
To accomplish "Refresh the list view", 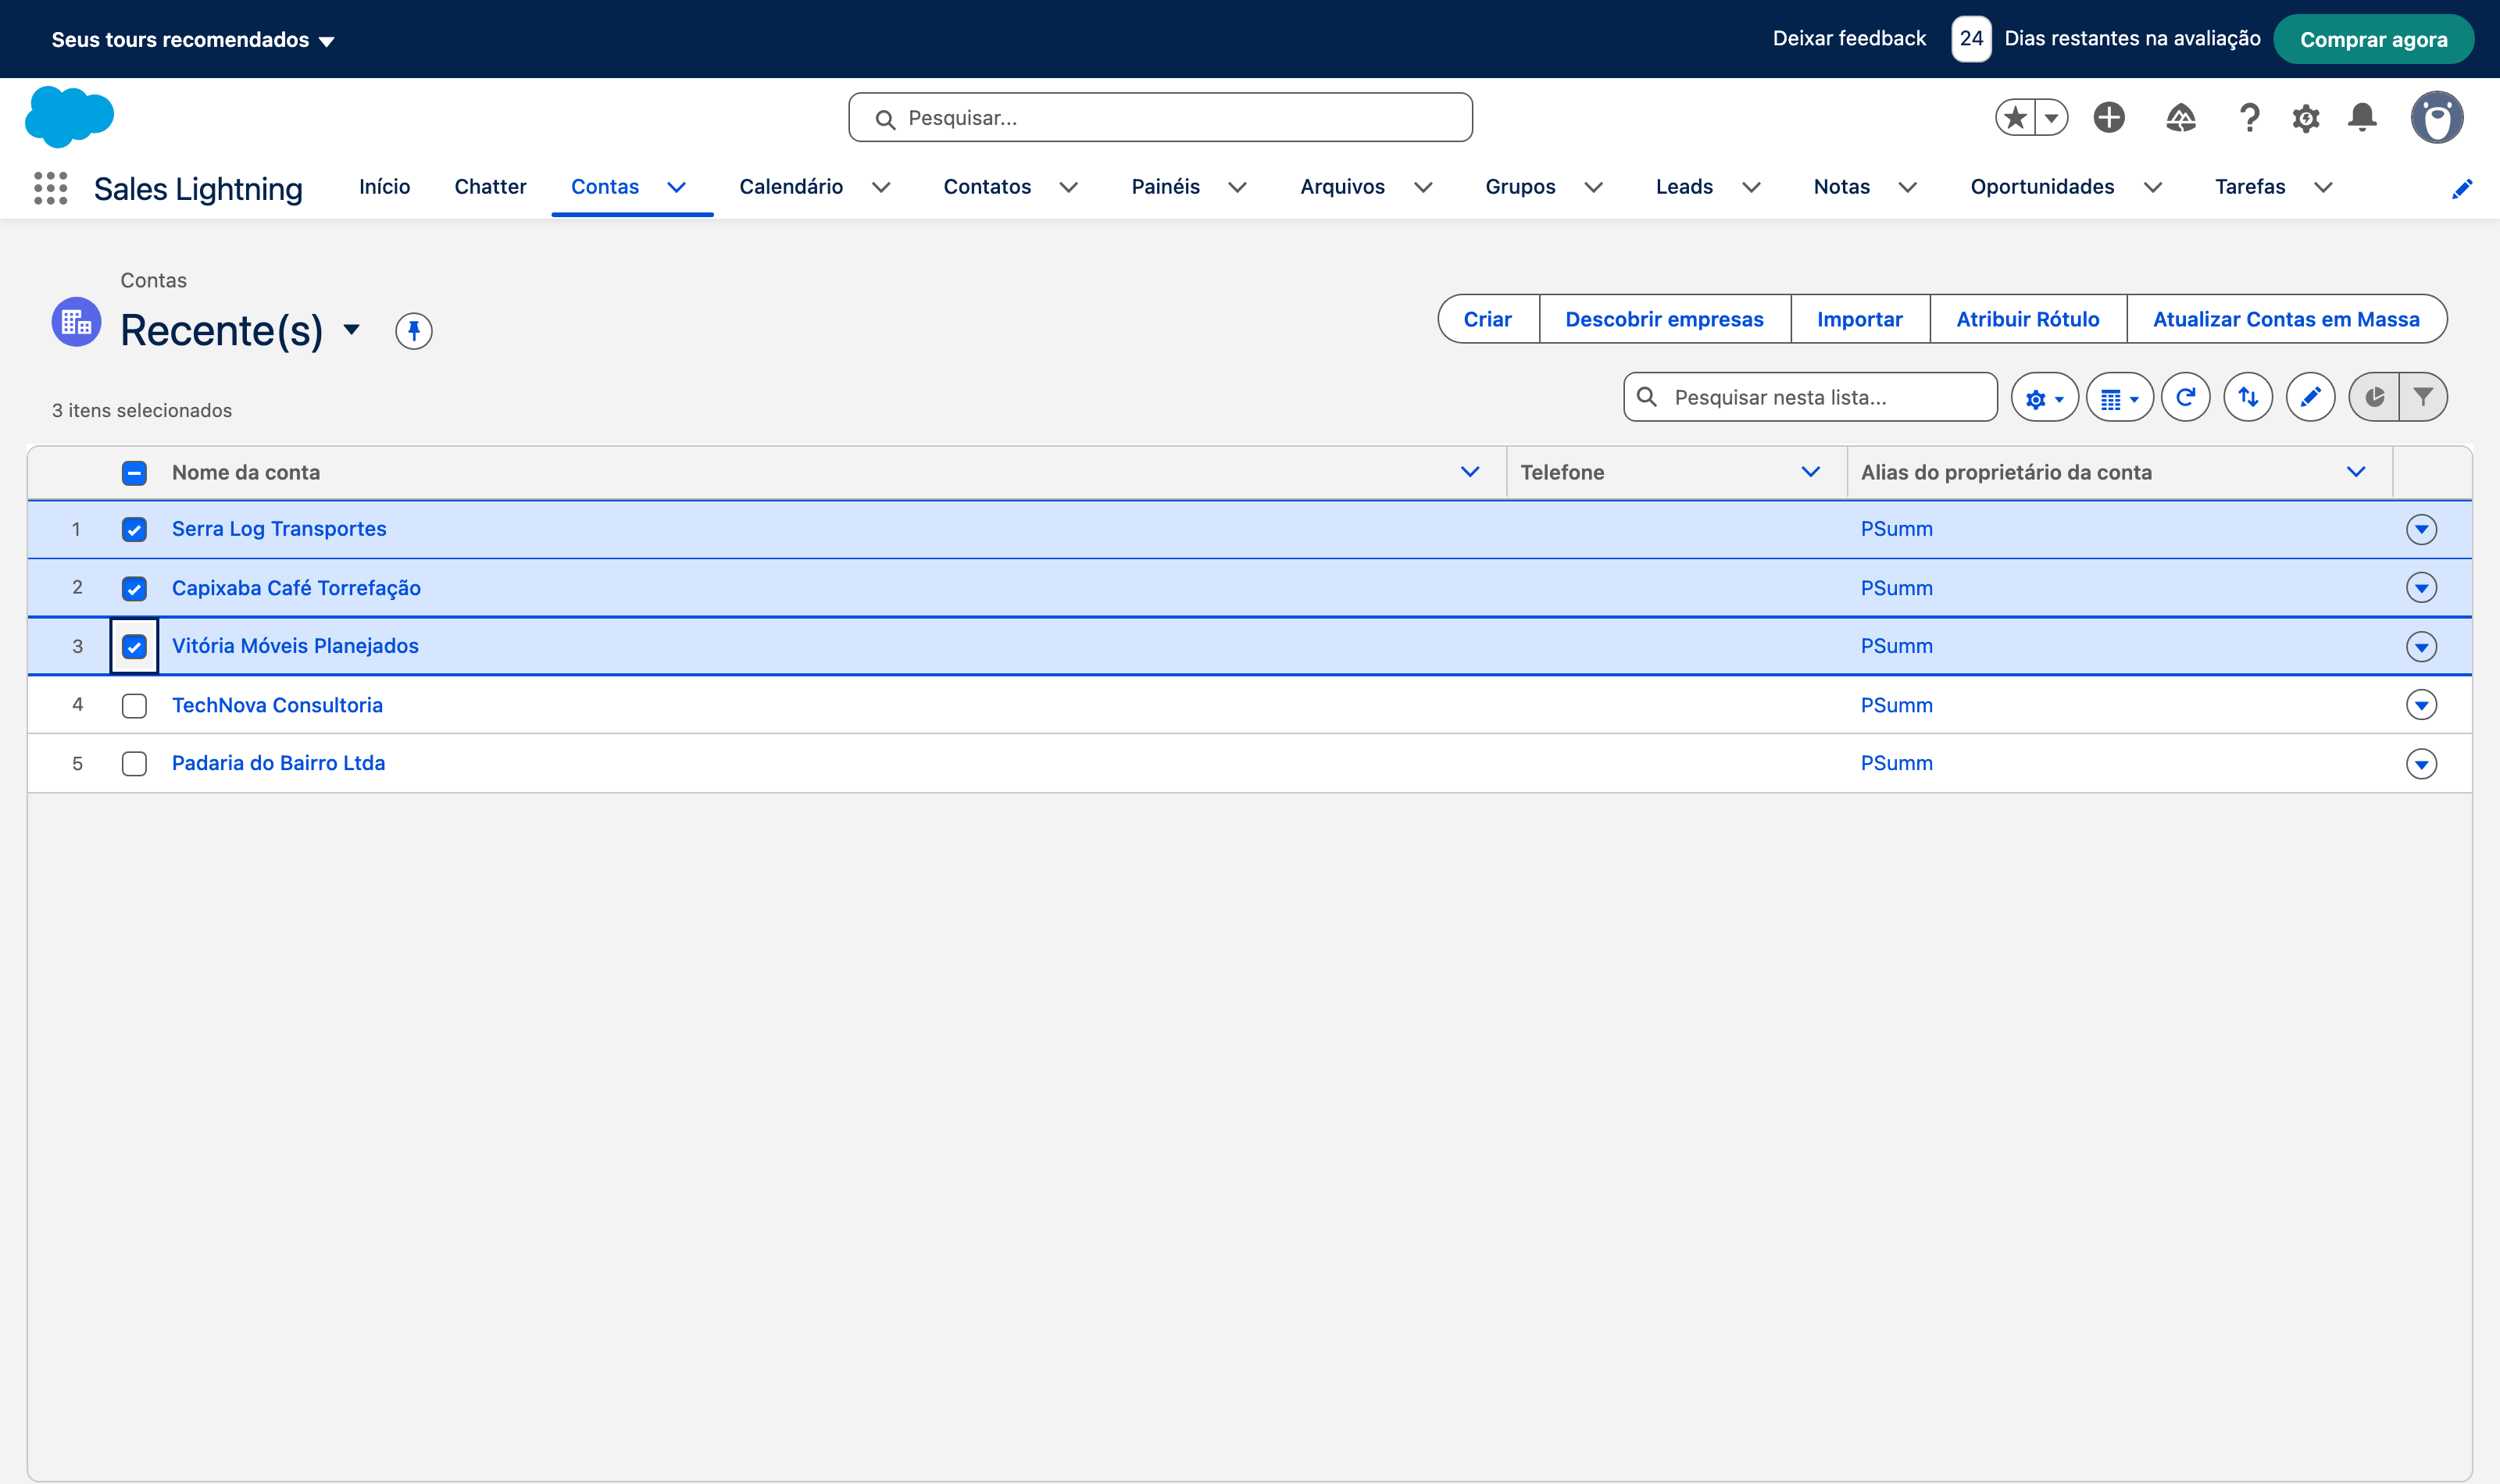I will [2185, 398].
